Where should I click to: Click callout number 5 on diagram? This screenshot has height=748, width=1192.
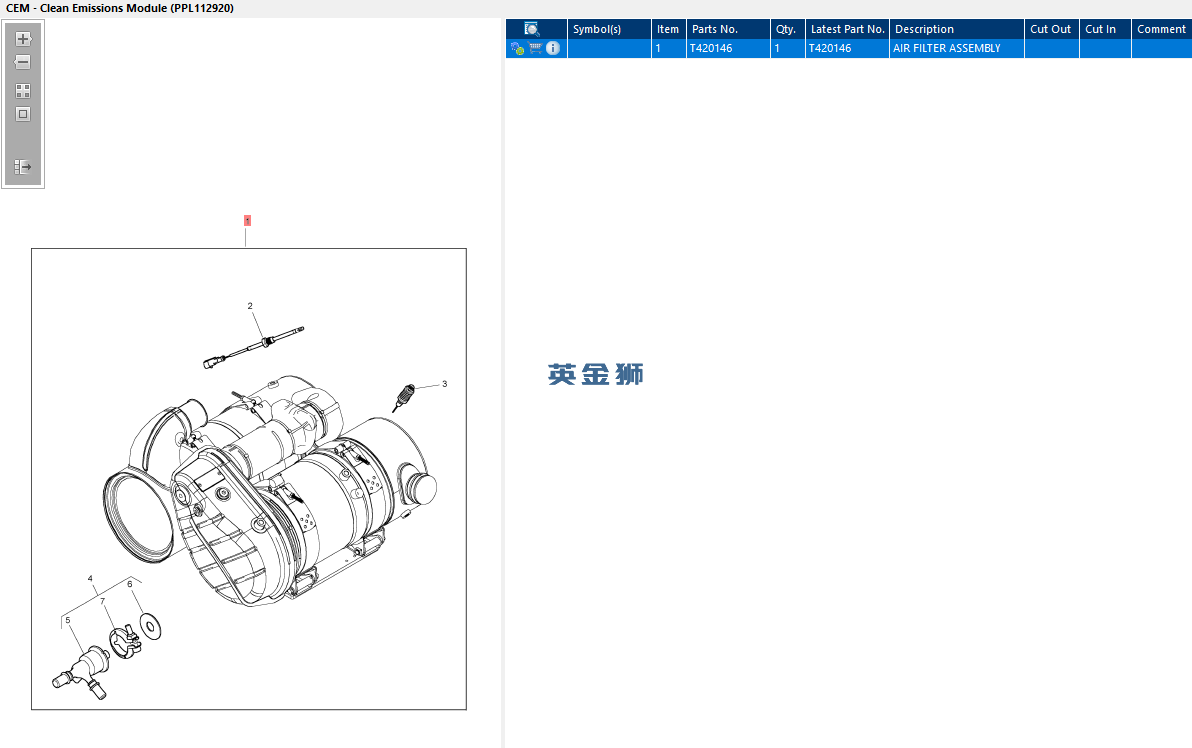pyautogui.click(x=68, y=620)
